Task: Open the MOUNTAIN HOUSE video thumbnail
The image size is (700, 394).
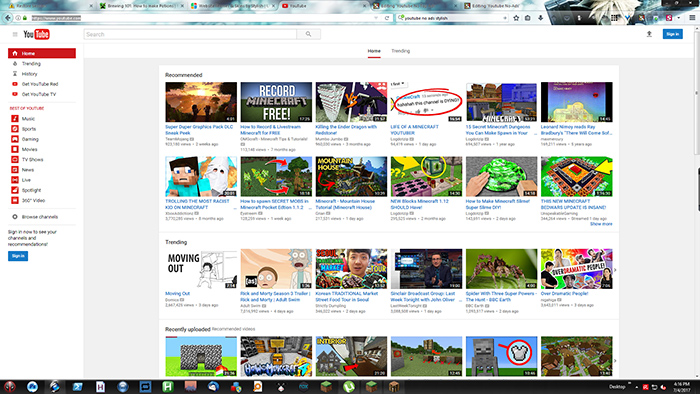Action: tap(351, 177)
